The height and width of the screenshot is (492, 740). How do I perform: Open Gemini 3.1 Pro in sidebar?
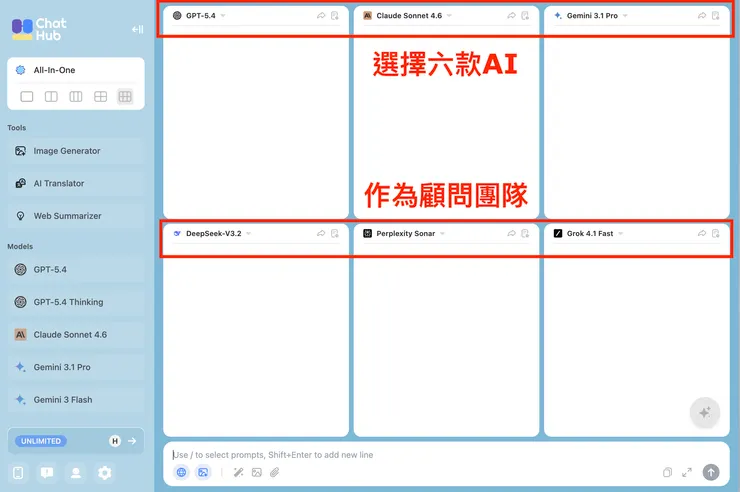click(x=76, y=367)
